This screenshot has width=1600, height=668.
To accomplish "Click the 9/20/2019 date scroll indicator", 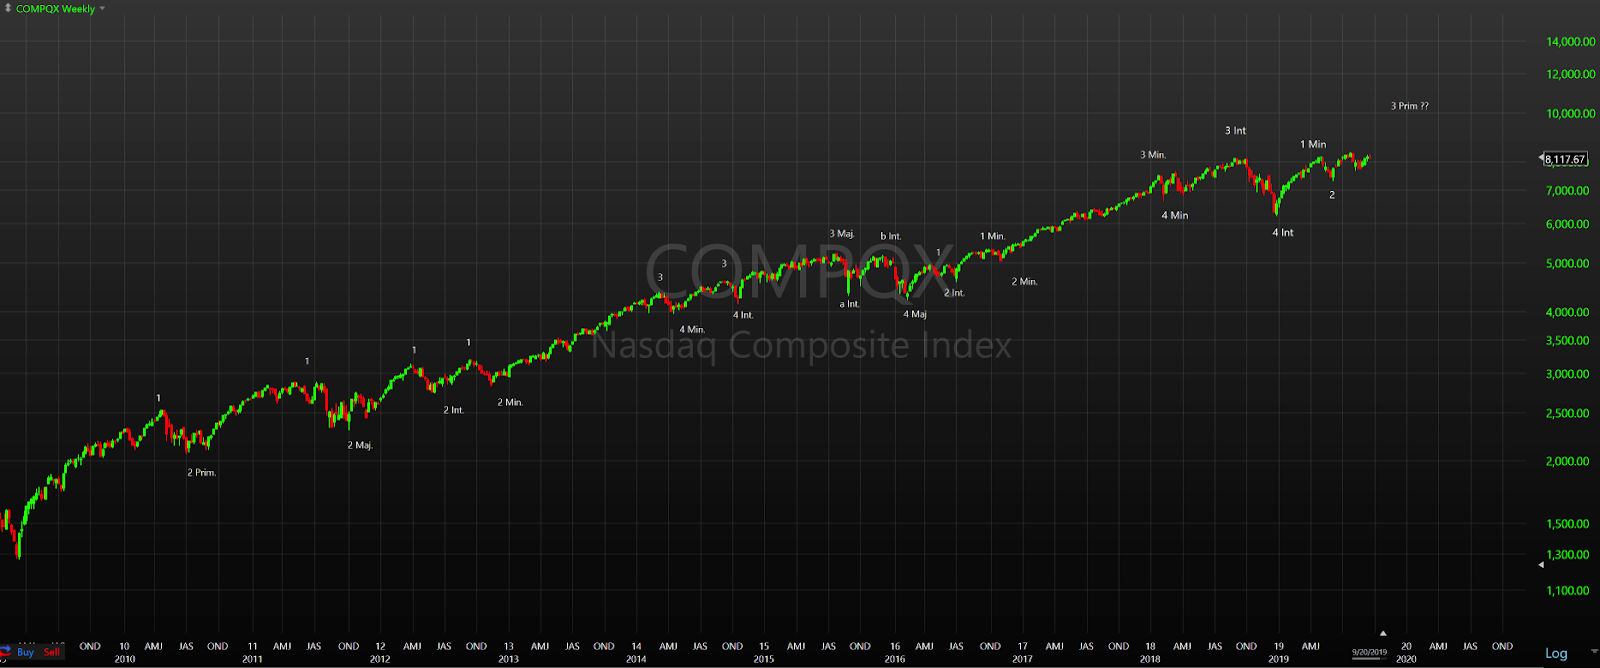I will pyautogui.click(x=1369, y=653).
